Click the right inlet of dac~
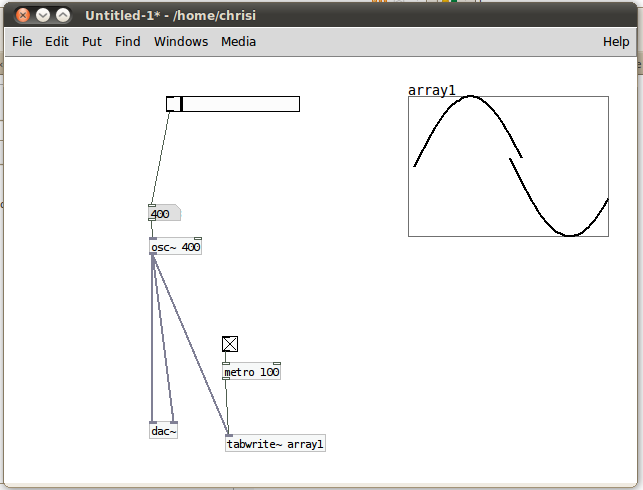This screenshot has width=643, height=490. [174, 422]
